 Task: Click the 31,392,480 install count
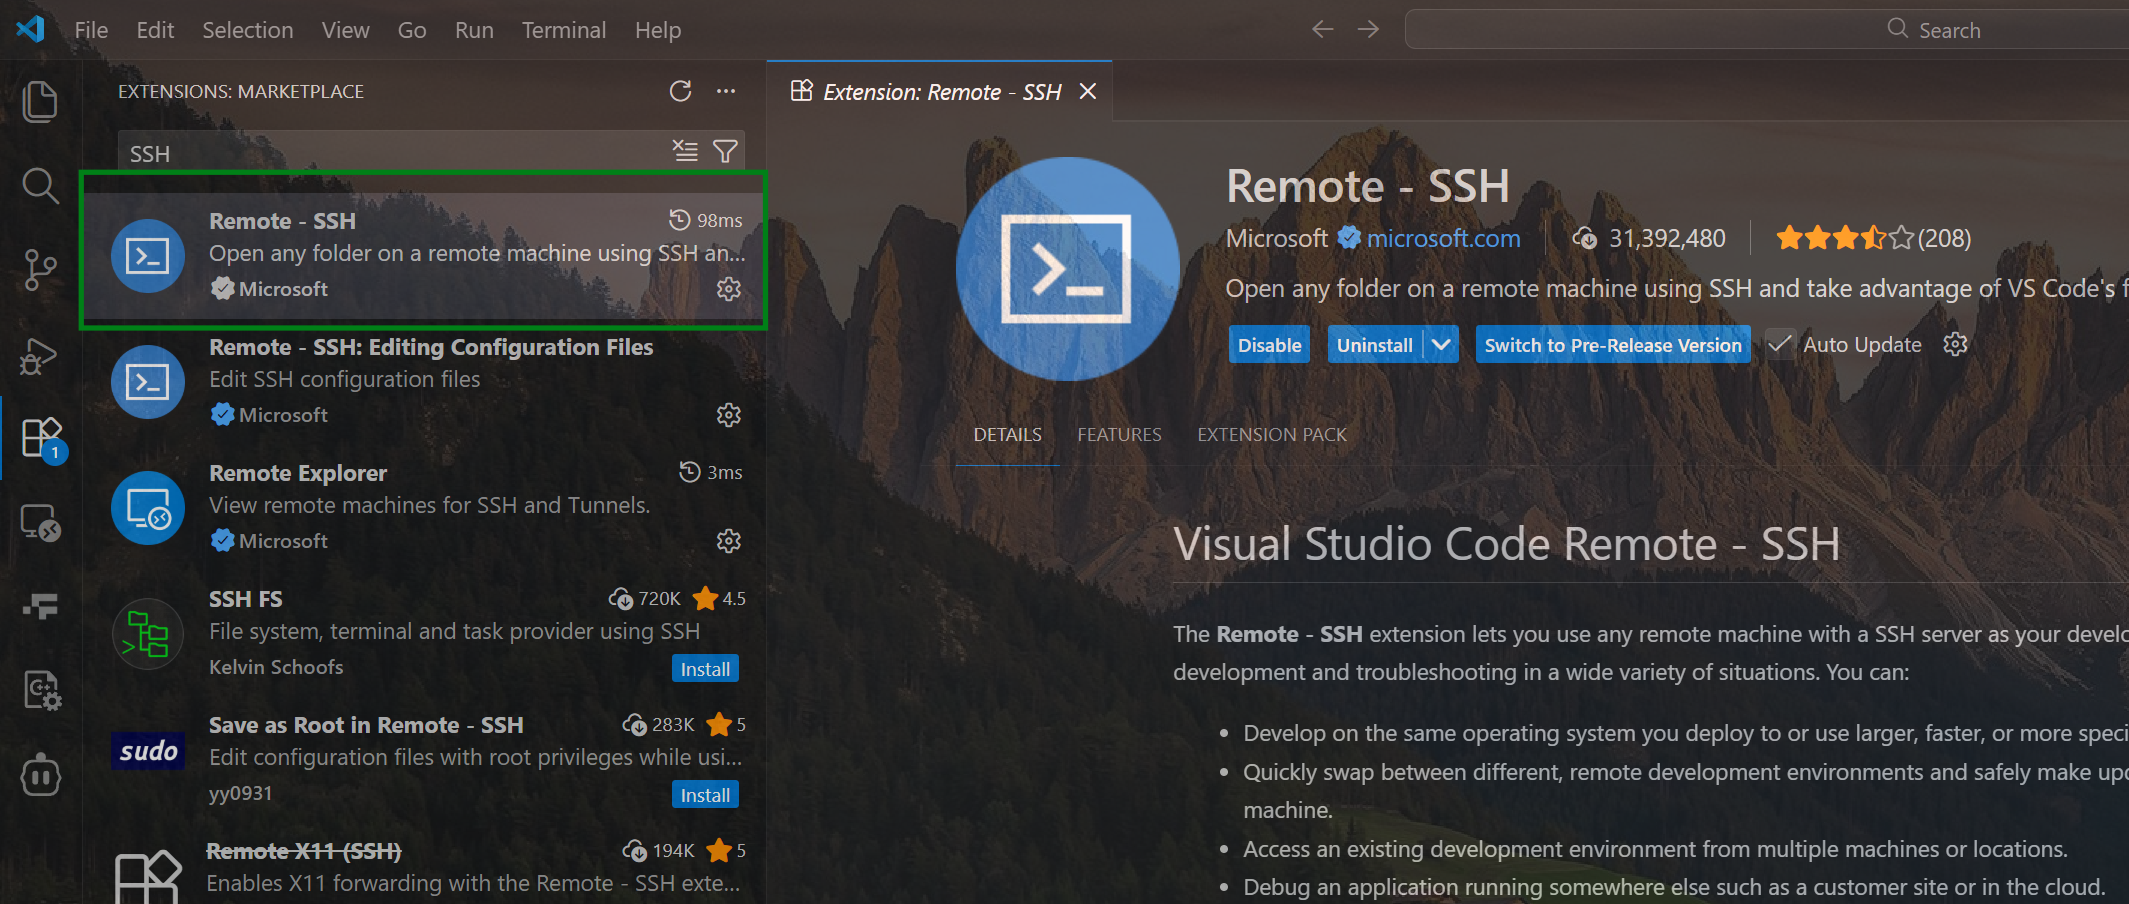point(1650,239)
